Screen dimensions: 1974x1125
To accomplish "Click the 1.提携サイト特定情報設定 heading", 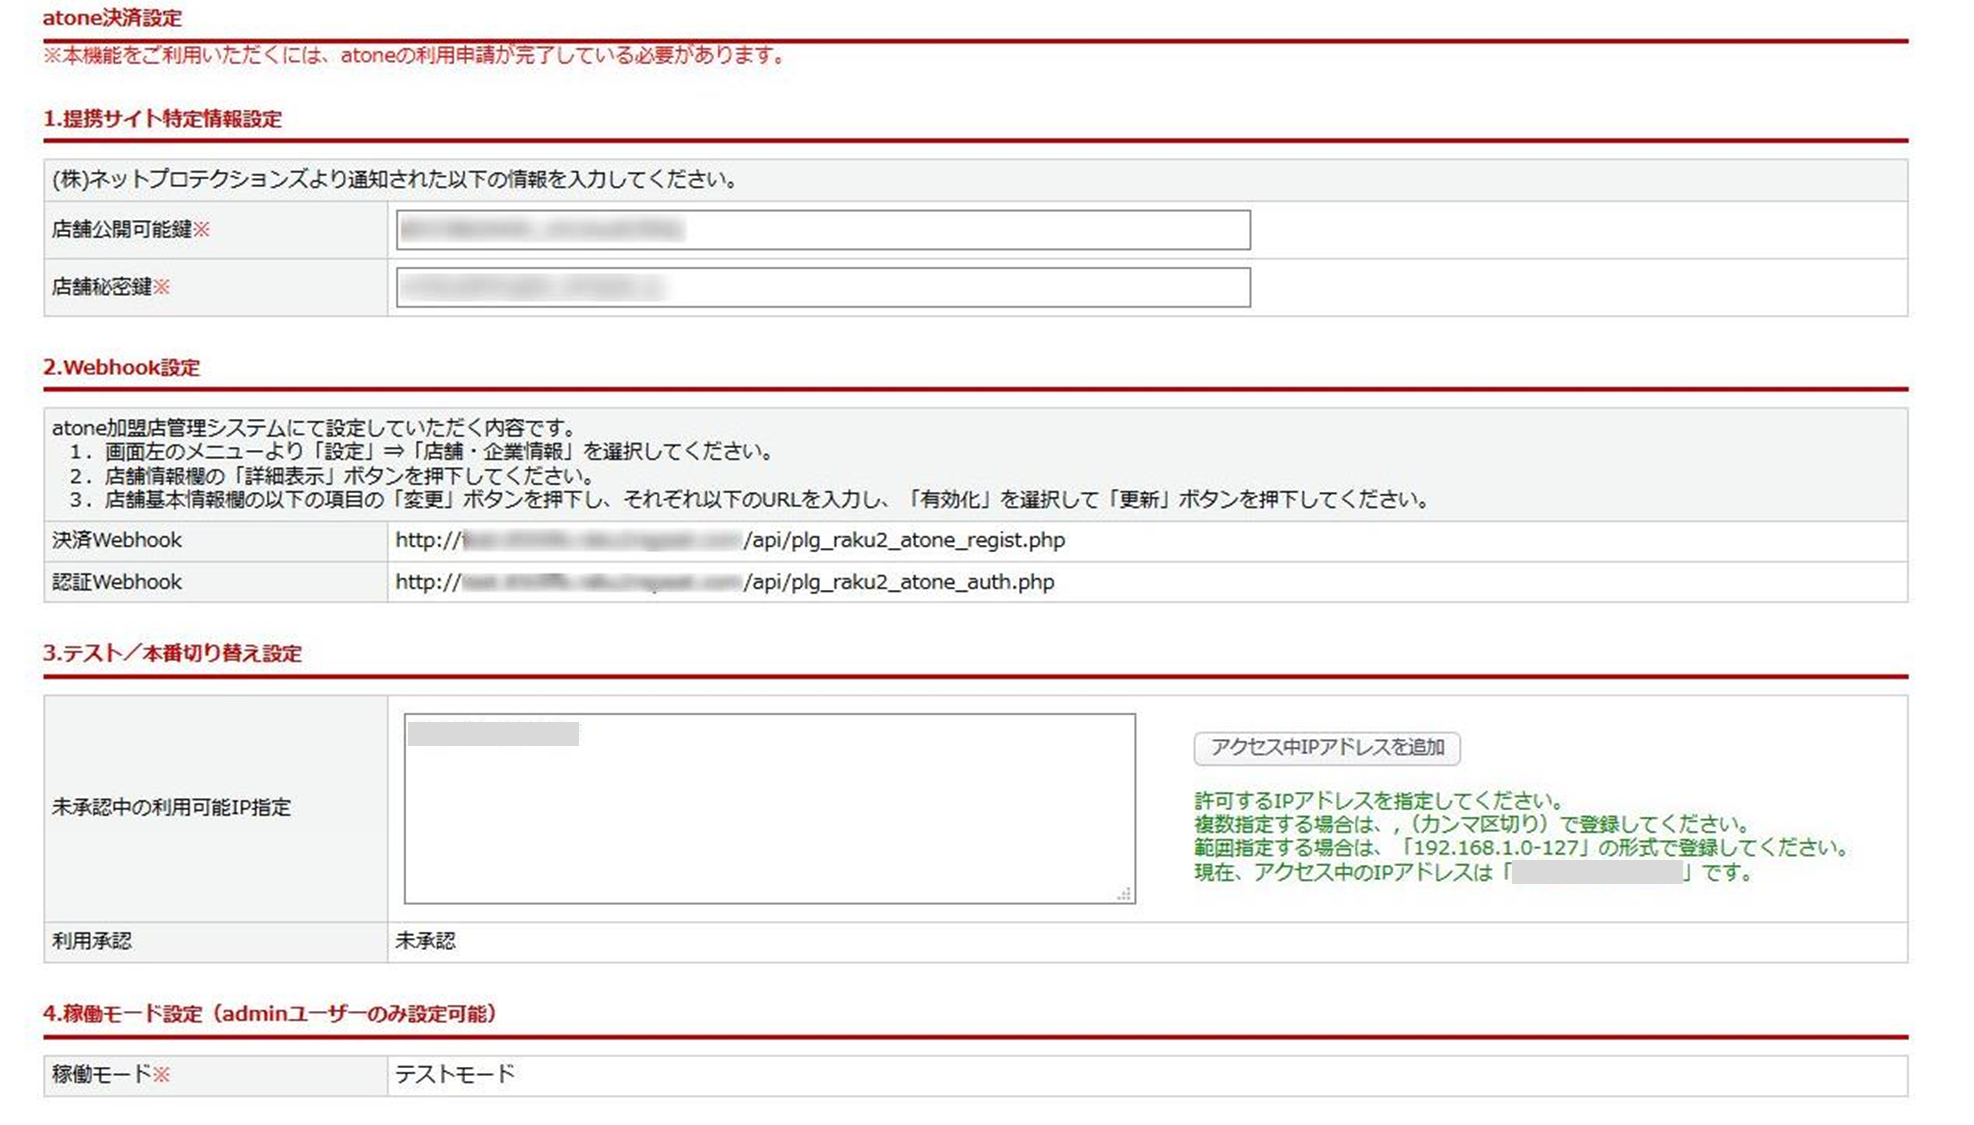I will tap(162, 119).
